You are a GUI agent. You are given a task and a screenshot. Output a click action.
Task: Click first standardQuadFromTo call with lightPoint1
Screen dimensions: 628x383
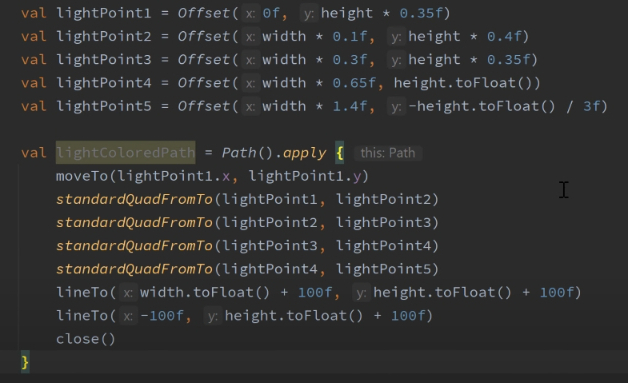pyautogui.click(x=248, y=199)
